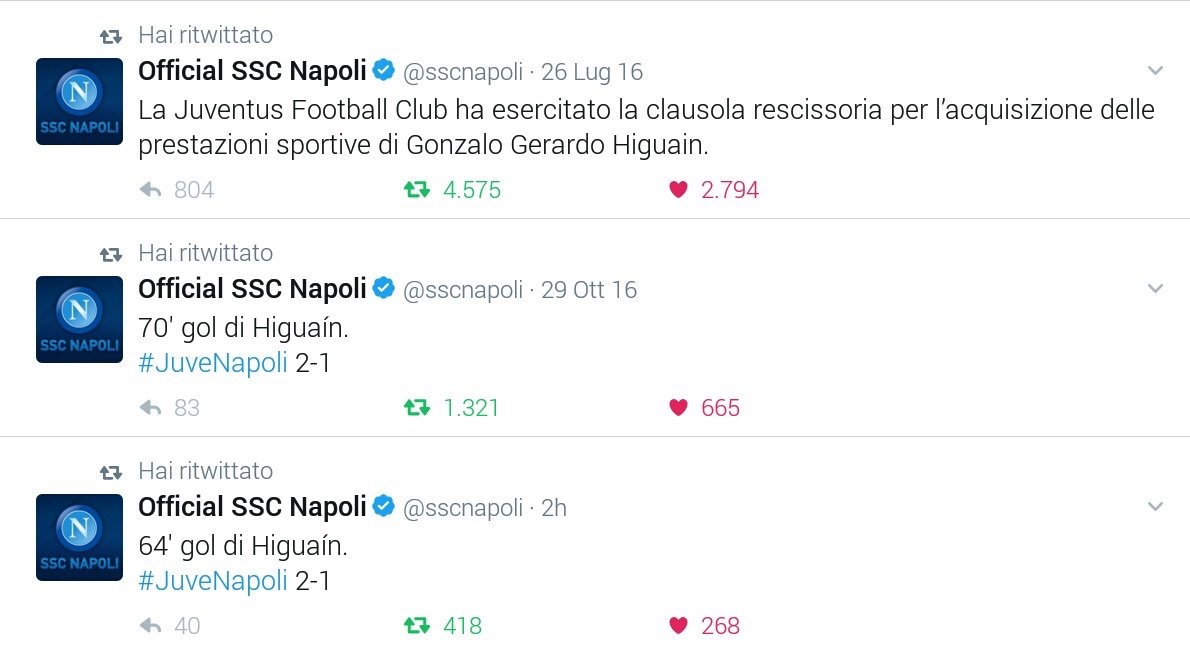
Task: Reply to the Higuain clausola rescissoria tweet
Action: [151, 190]
